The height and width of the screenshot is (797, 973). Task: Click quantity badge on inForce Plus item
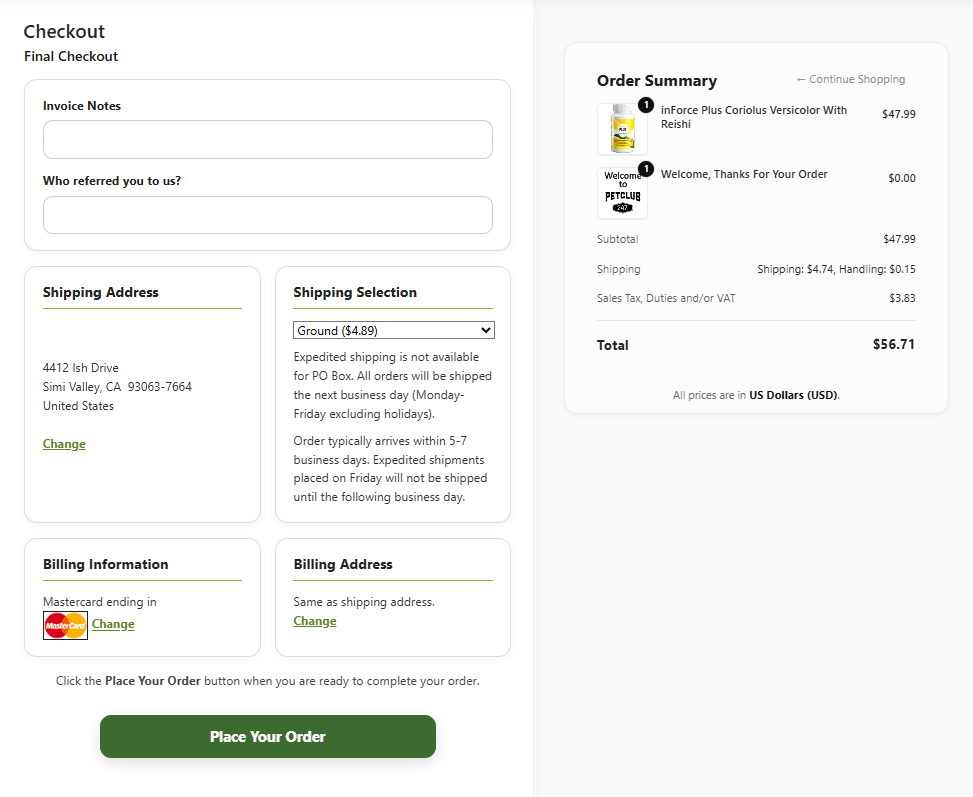pyautogui.click(x=646, y=105)
